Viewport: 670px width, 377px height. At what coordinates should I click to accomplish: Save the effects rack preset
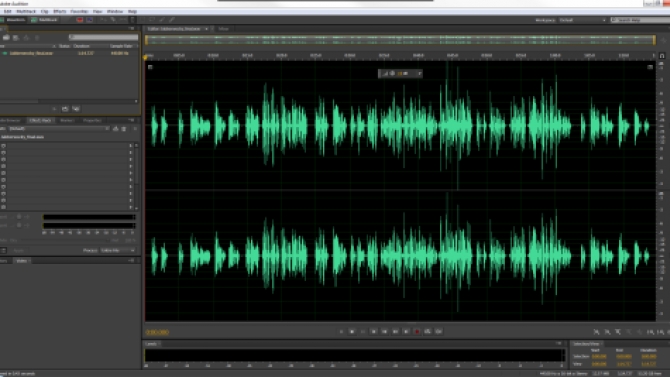(115, 129)
